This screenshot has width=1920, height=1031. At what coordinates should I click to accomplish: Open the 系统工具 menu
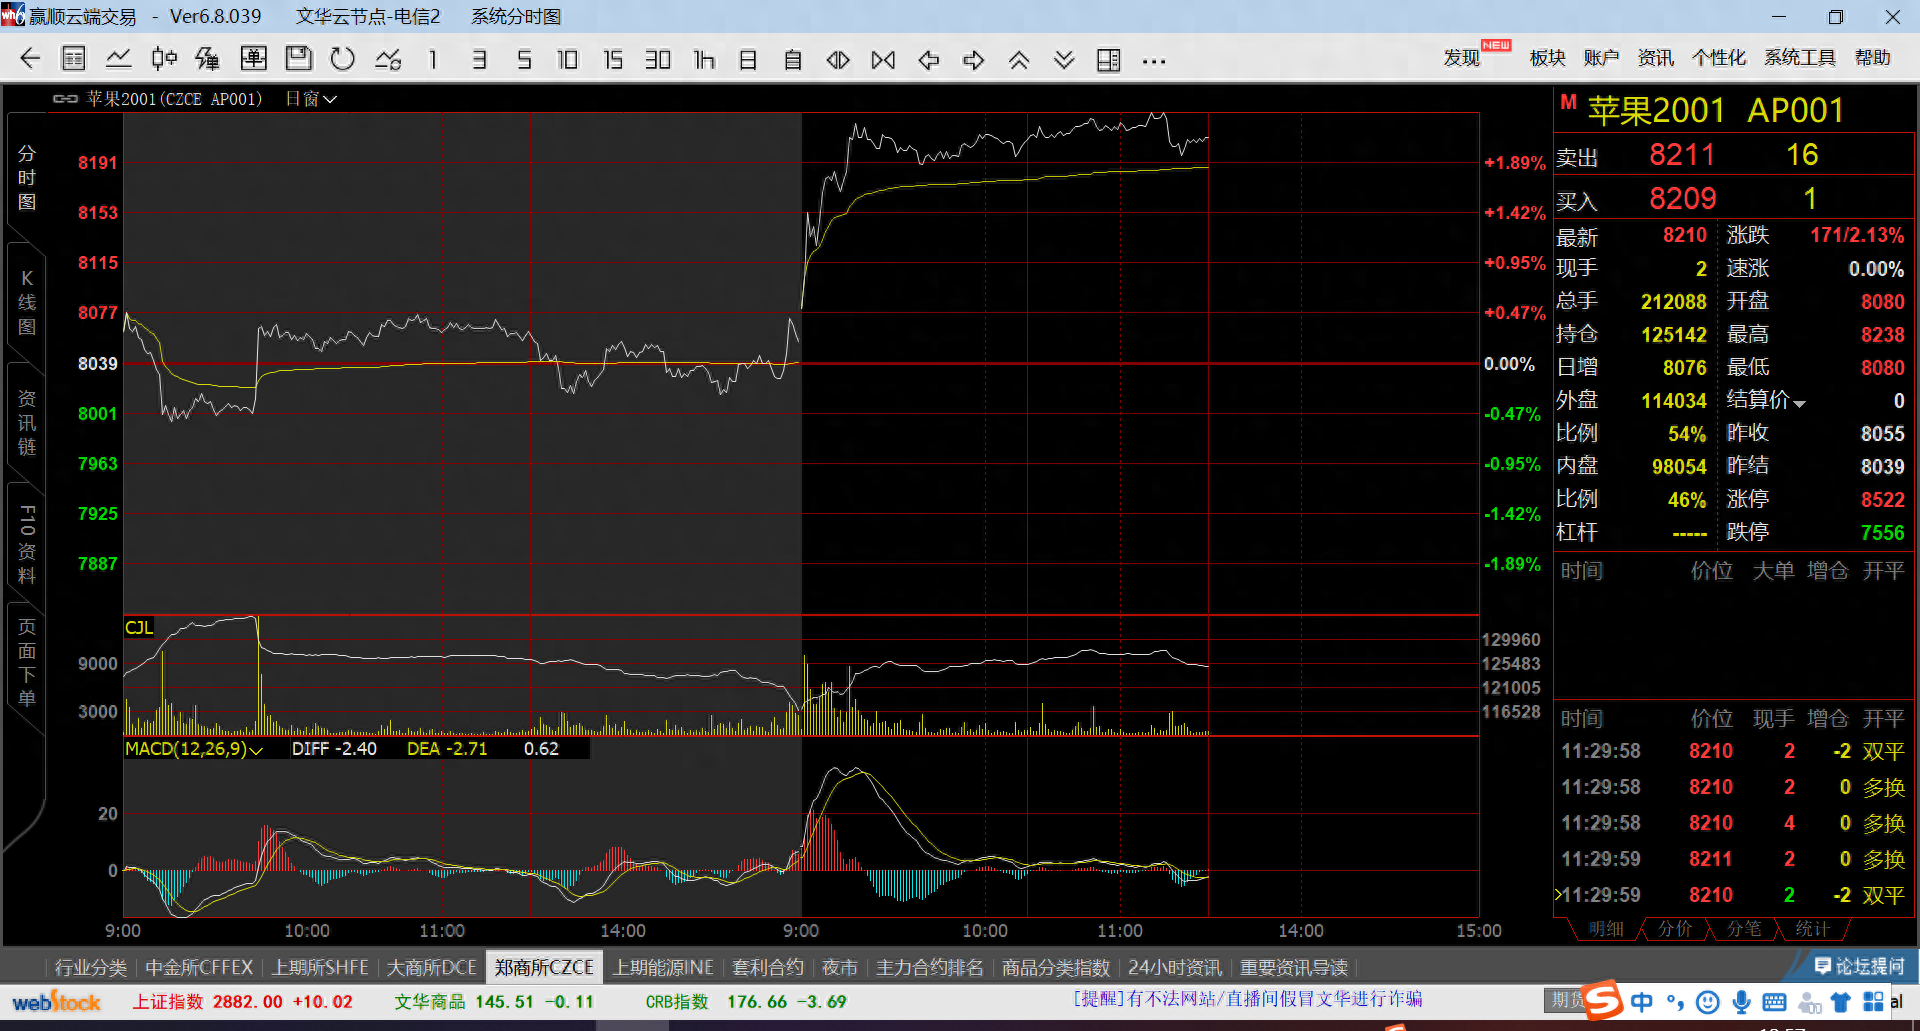click(x=1800, y=58)
